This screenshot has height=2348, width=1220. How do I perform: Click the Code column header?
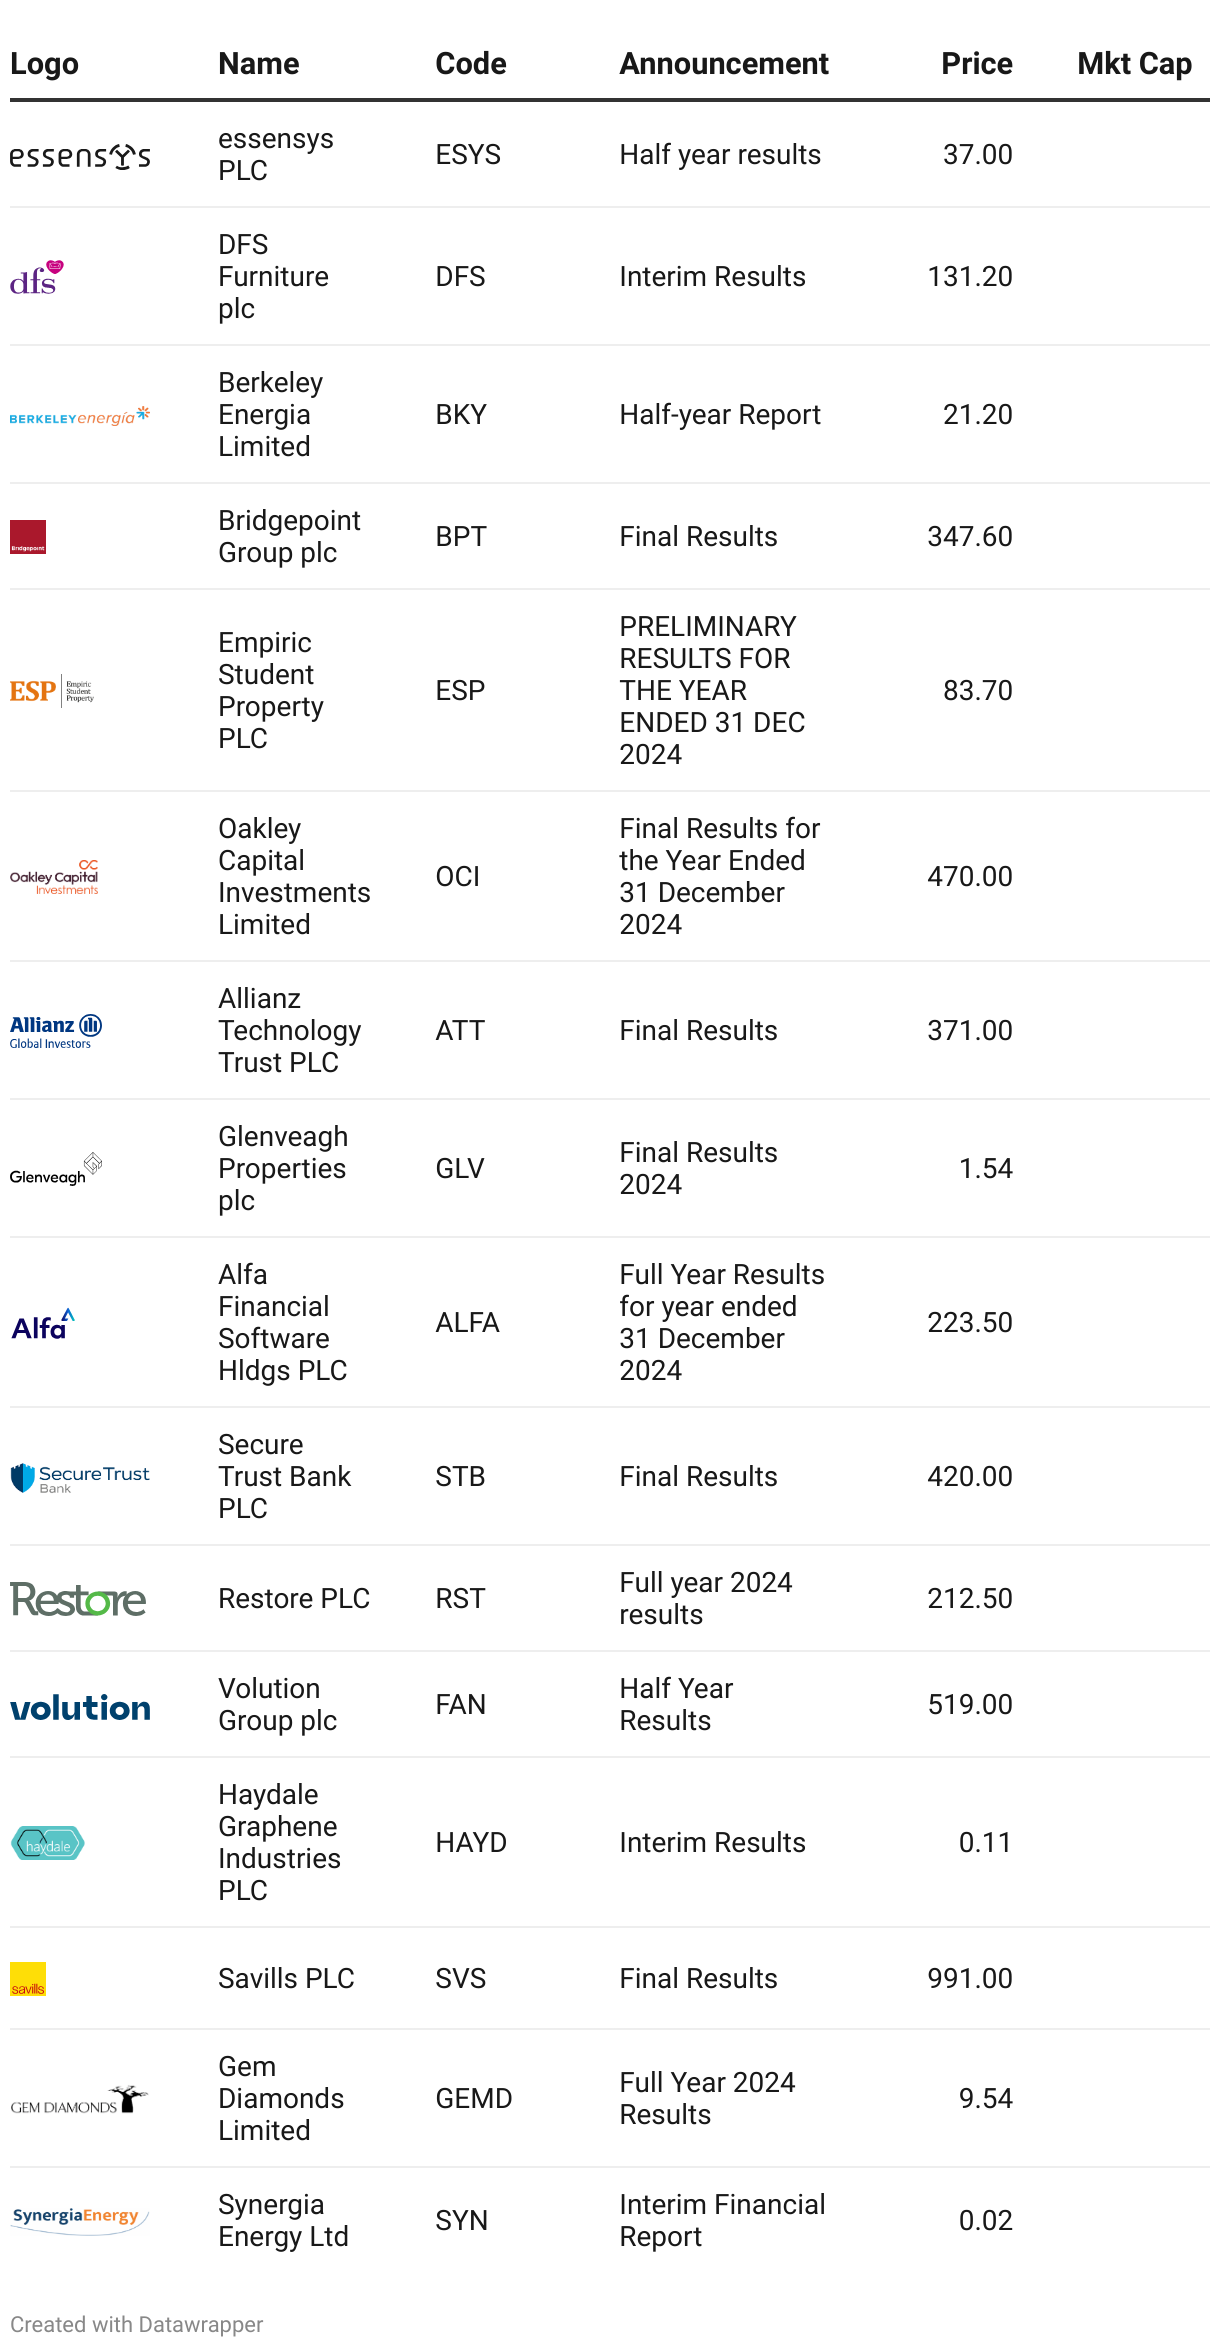click(x=471, y=64)
